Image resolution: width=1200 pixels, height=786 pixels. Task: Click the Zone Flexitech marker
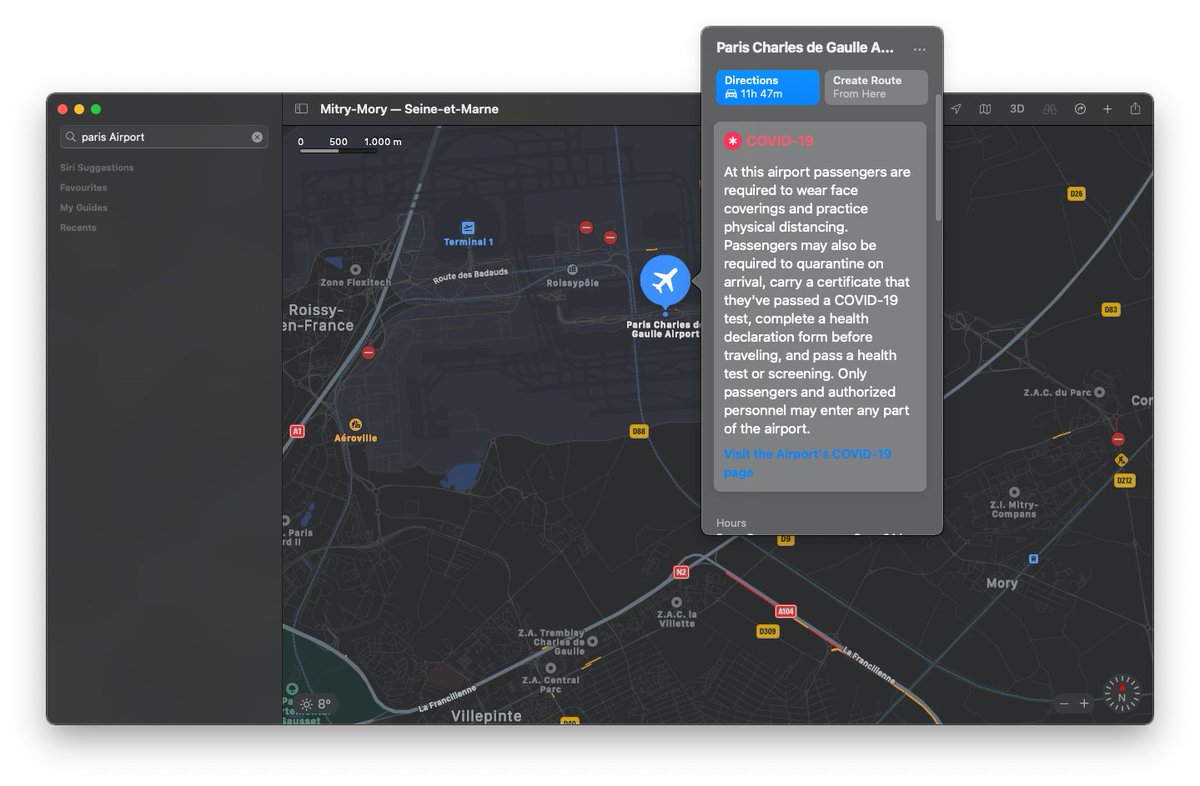point(355,270)
